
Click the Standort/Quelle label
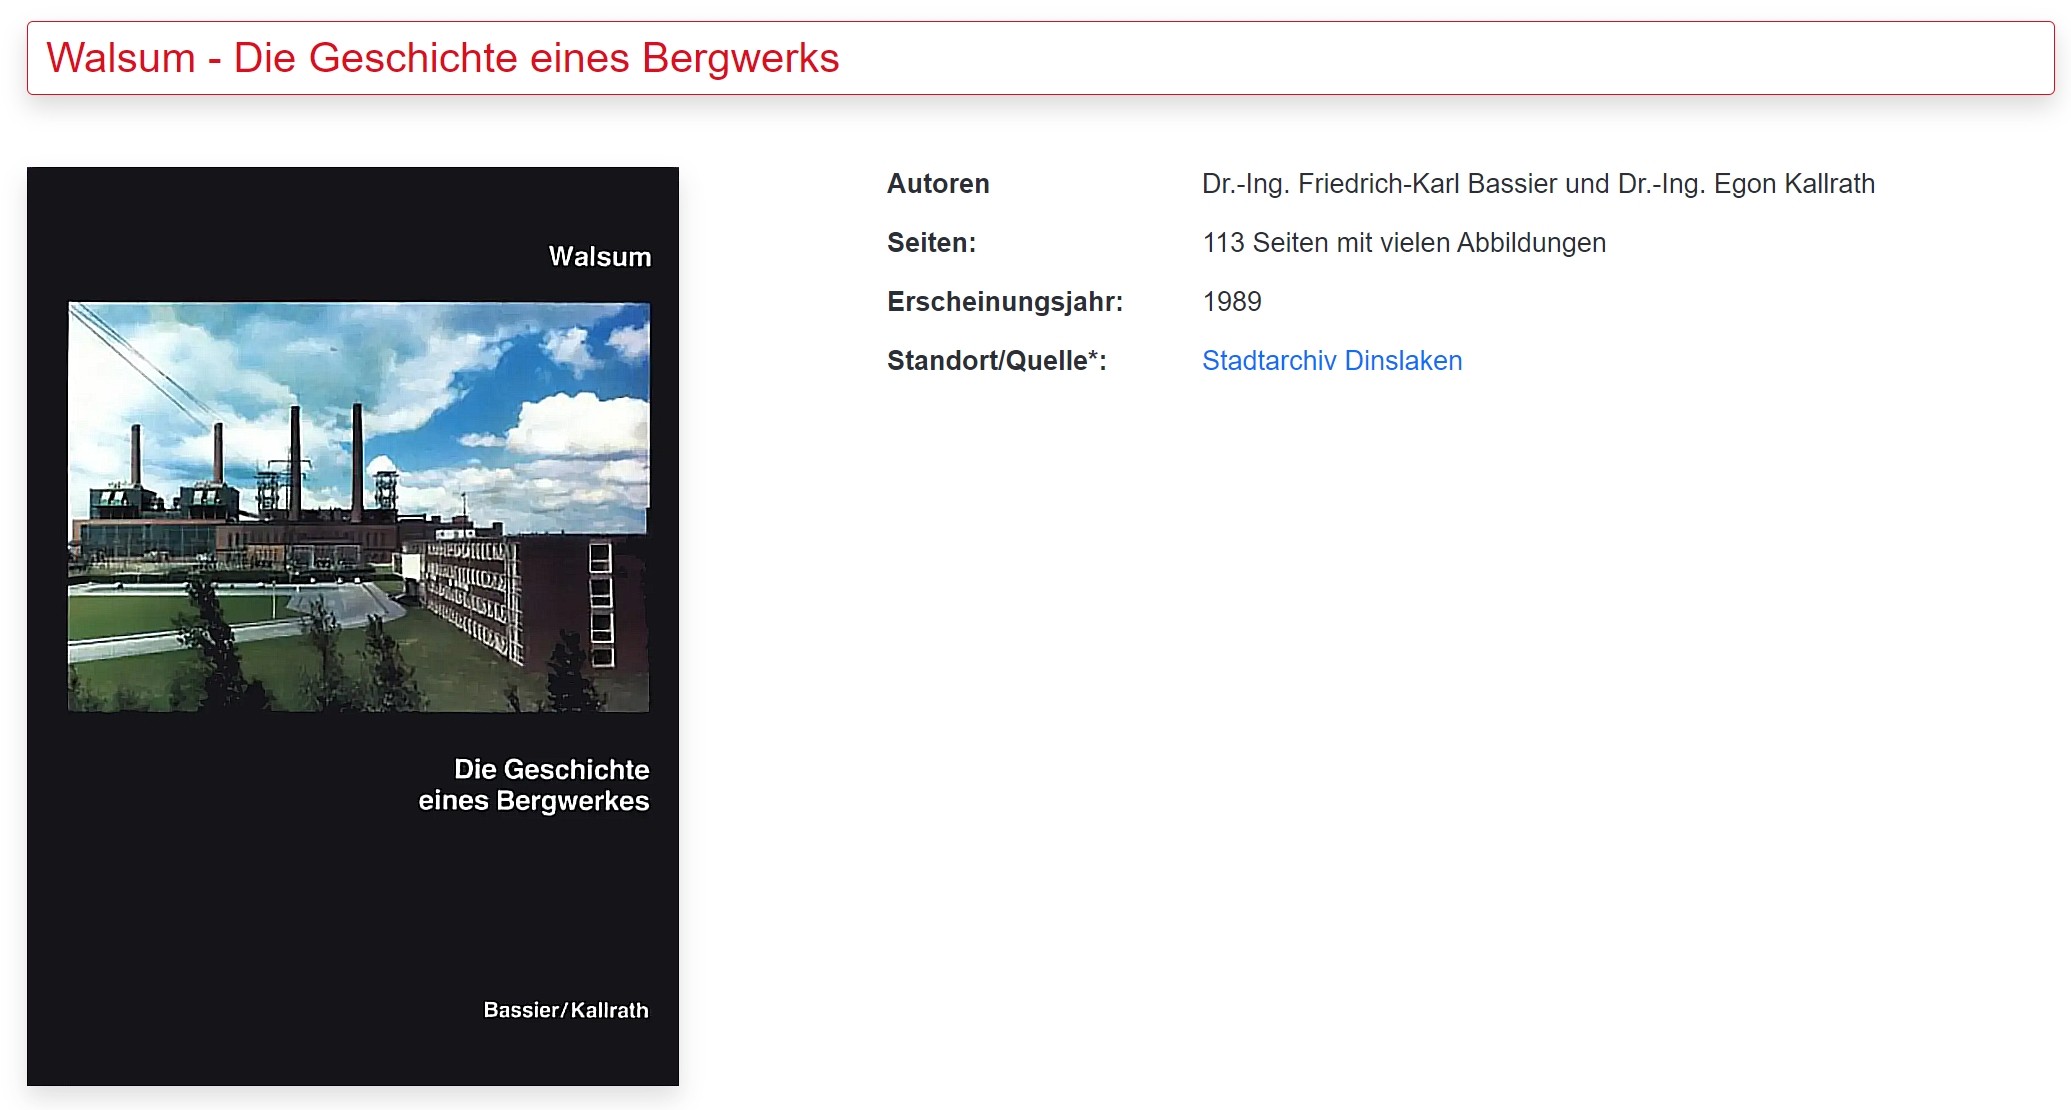click(996, 361)
